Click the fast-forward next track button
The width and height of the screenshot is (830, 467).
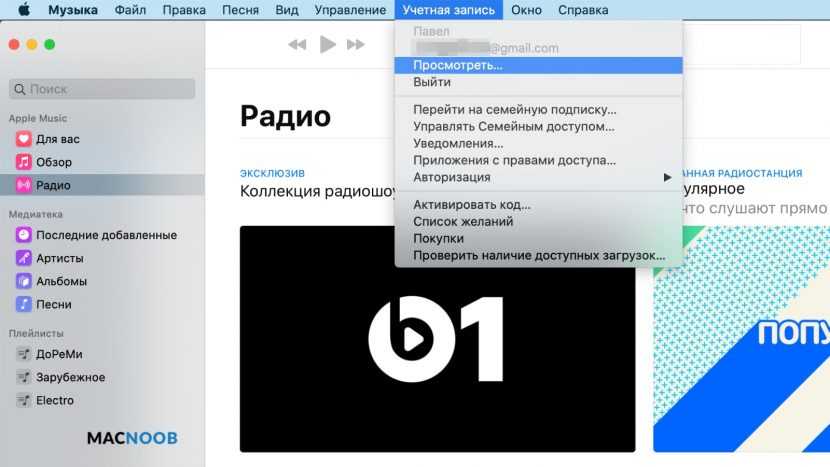click(356, 44)
